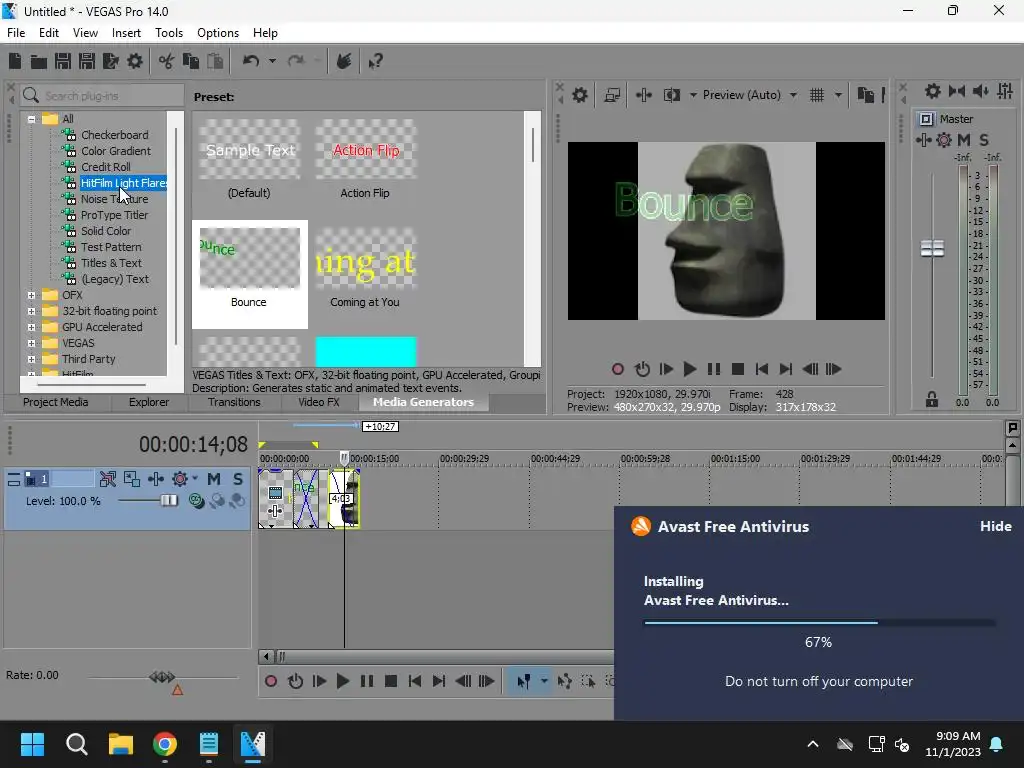
Task: Toggle Master automation settings gear
Action: point(944,140)
